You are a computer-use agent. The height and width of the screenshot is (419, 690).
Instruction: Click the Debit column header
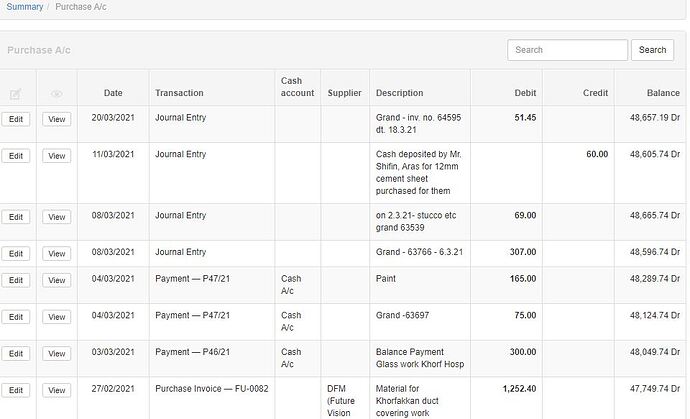pyautogui.click(x=525, y=93)
